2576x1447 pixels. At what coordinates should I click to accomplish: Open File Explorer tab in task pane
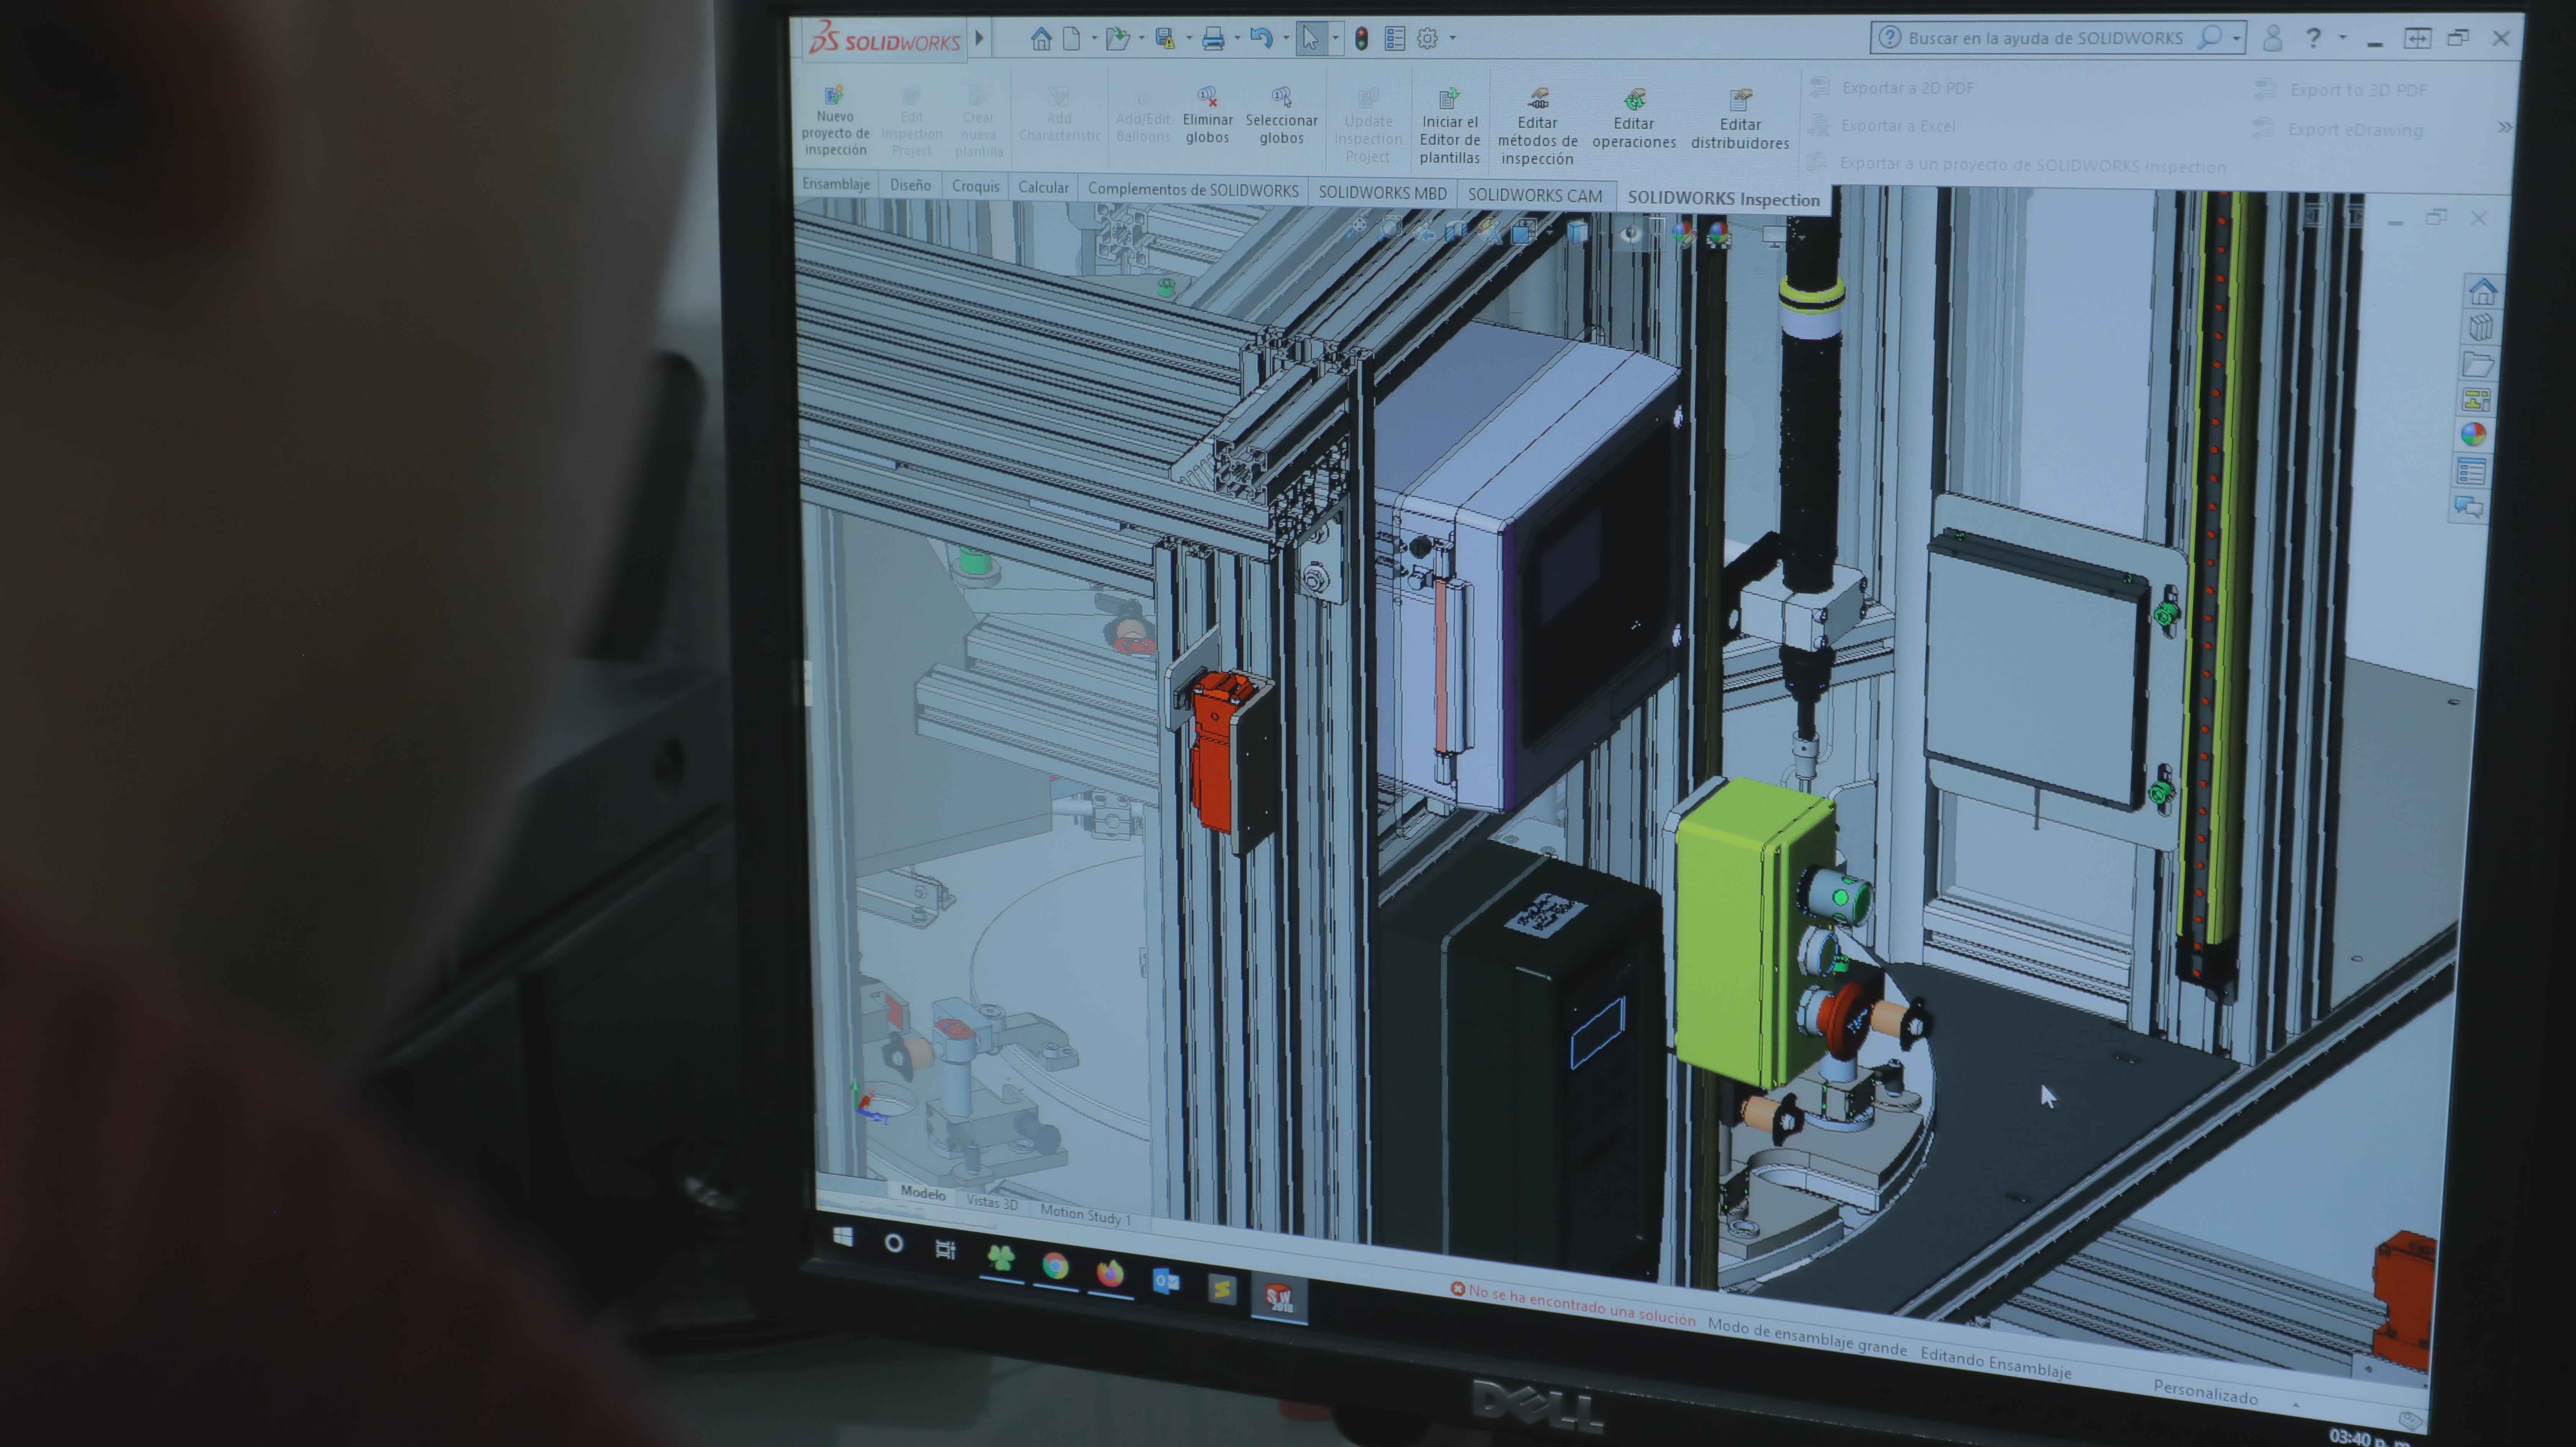[2479, 364]
